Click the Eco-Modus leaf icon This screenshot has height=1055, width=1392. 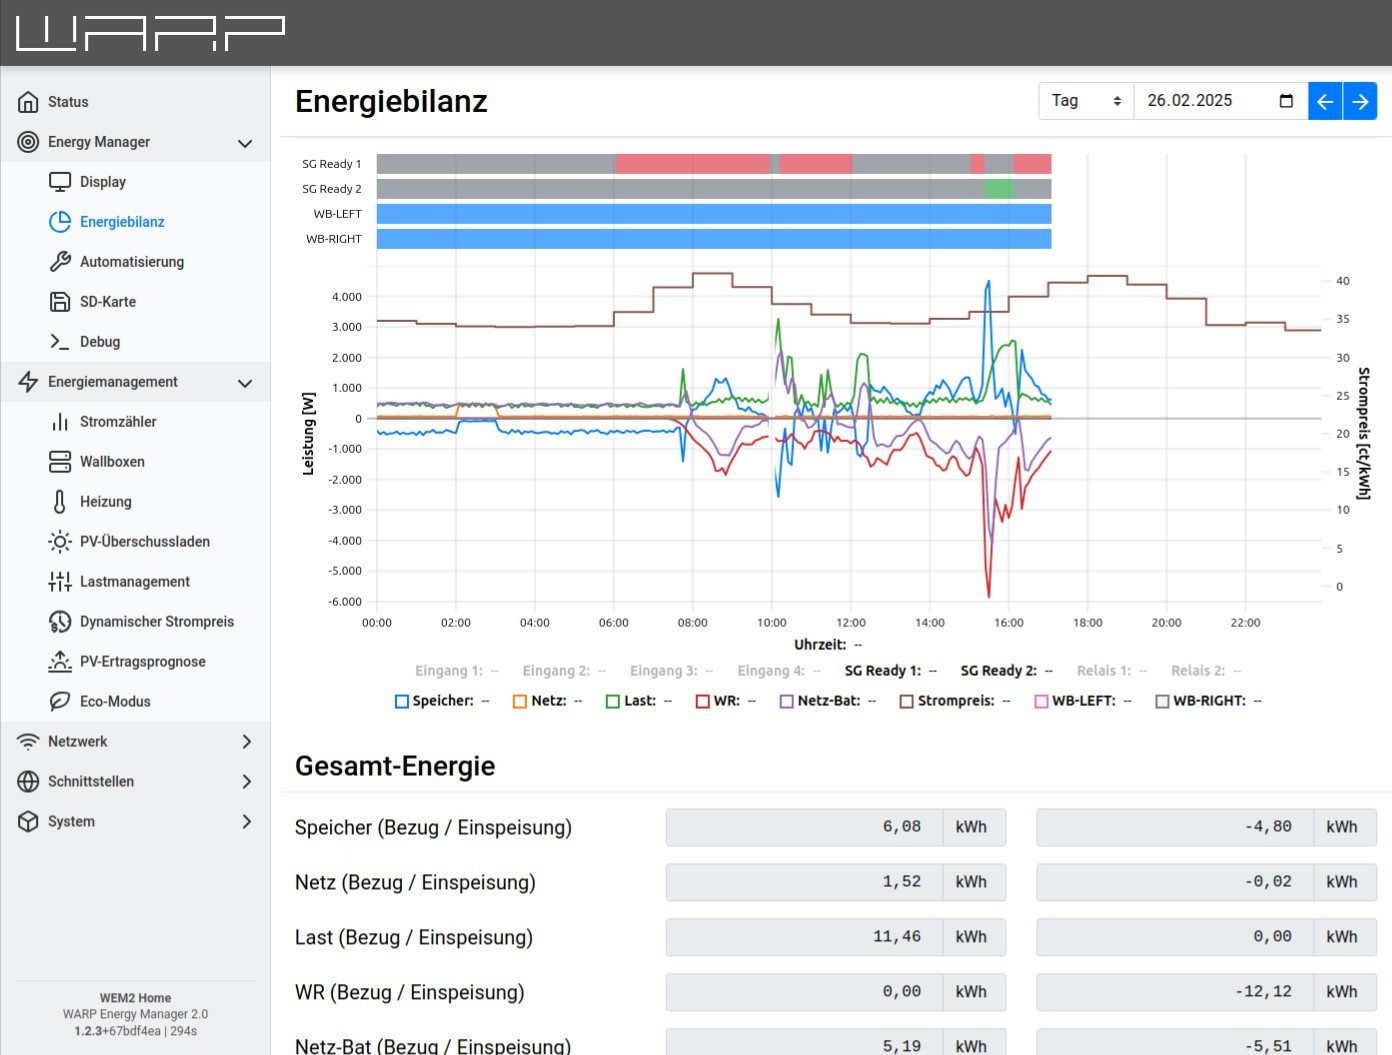point(60,702)
